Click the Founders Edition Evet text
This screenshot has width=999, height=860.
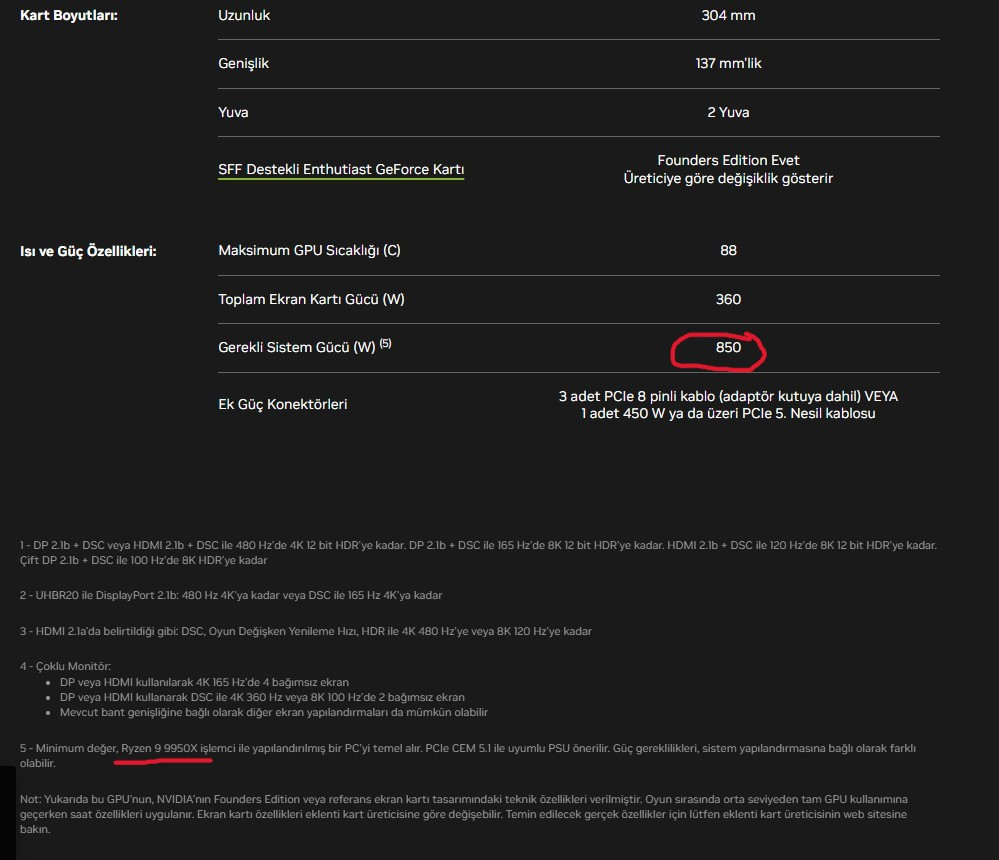click(x=728, y=160)
